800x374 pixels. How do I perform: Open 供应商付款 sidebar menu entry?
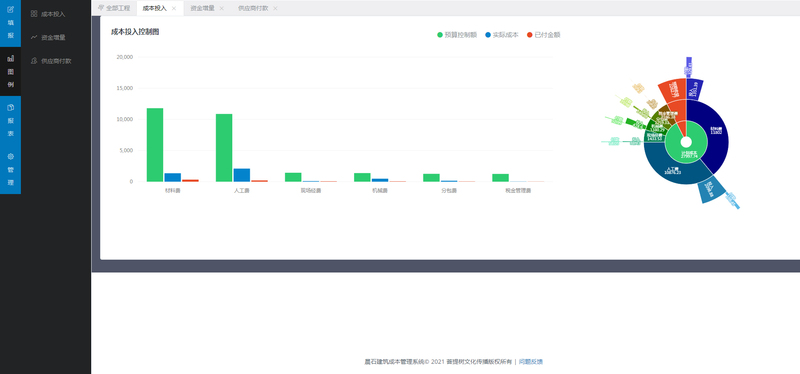pos(56,61)
